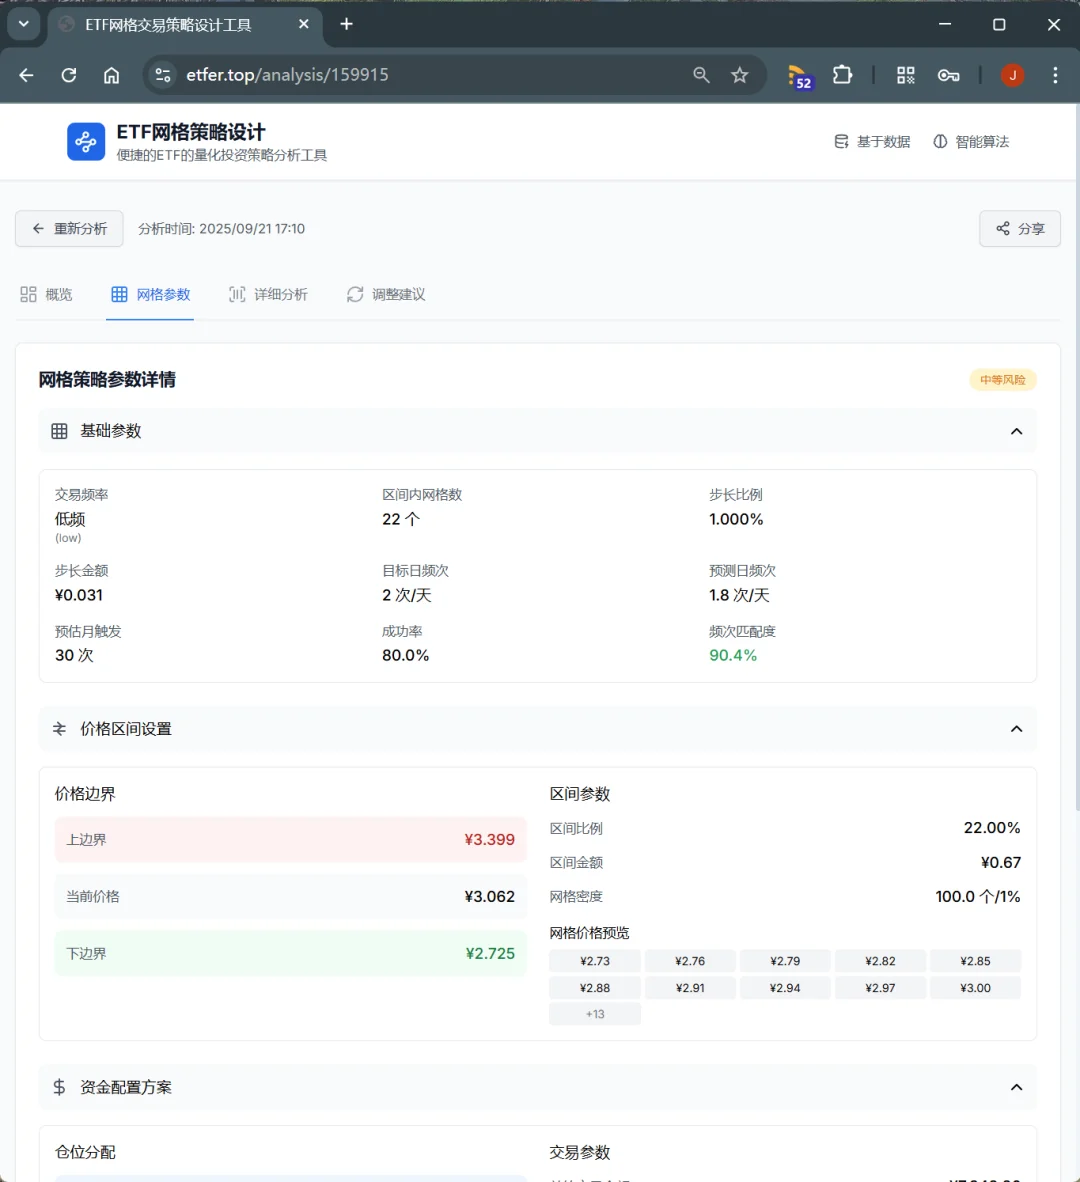Screen dimensions: 1080x1182
Task: Click the etfer.top address bar
Action: click(286, 75)
